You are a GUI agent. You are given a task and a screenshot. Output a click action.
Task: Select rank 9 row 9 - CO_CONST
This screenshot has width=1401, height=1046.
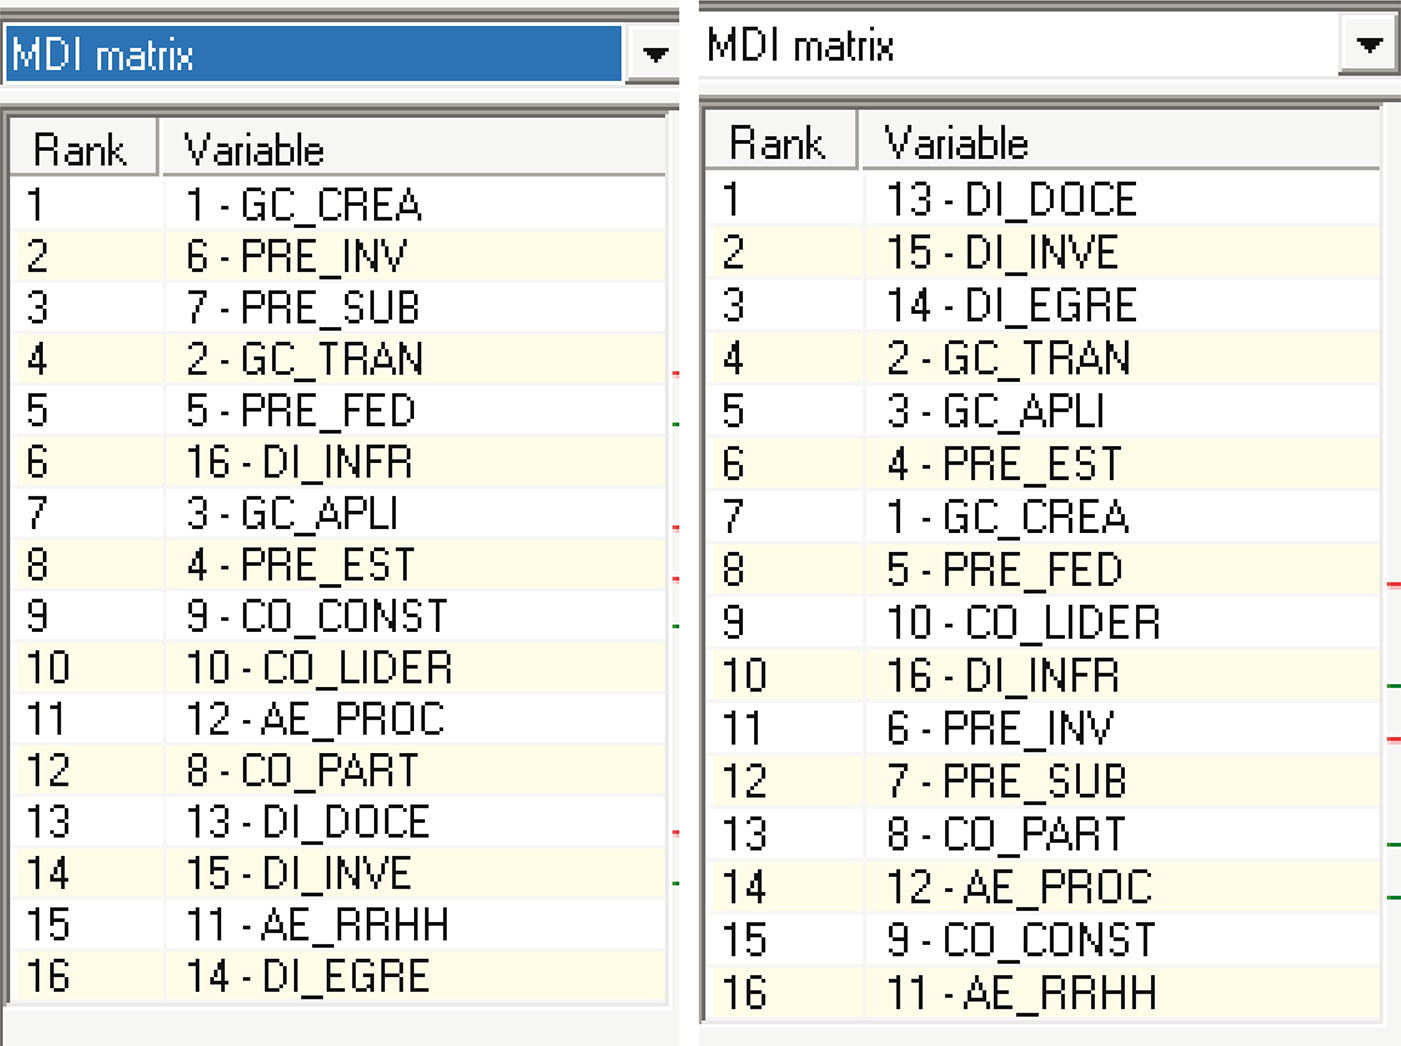(x=338, y=616)
